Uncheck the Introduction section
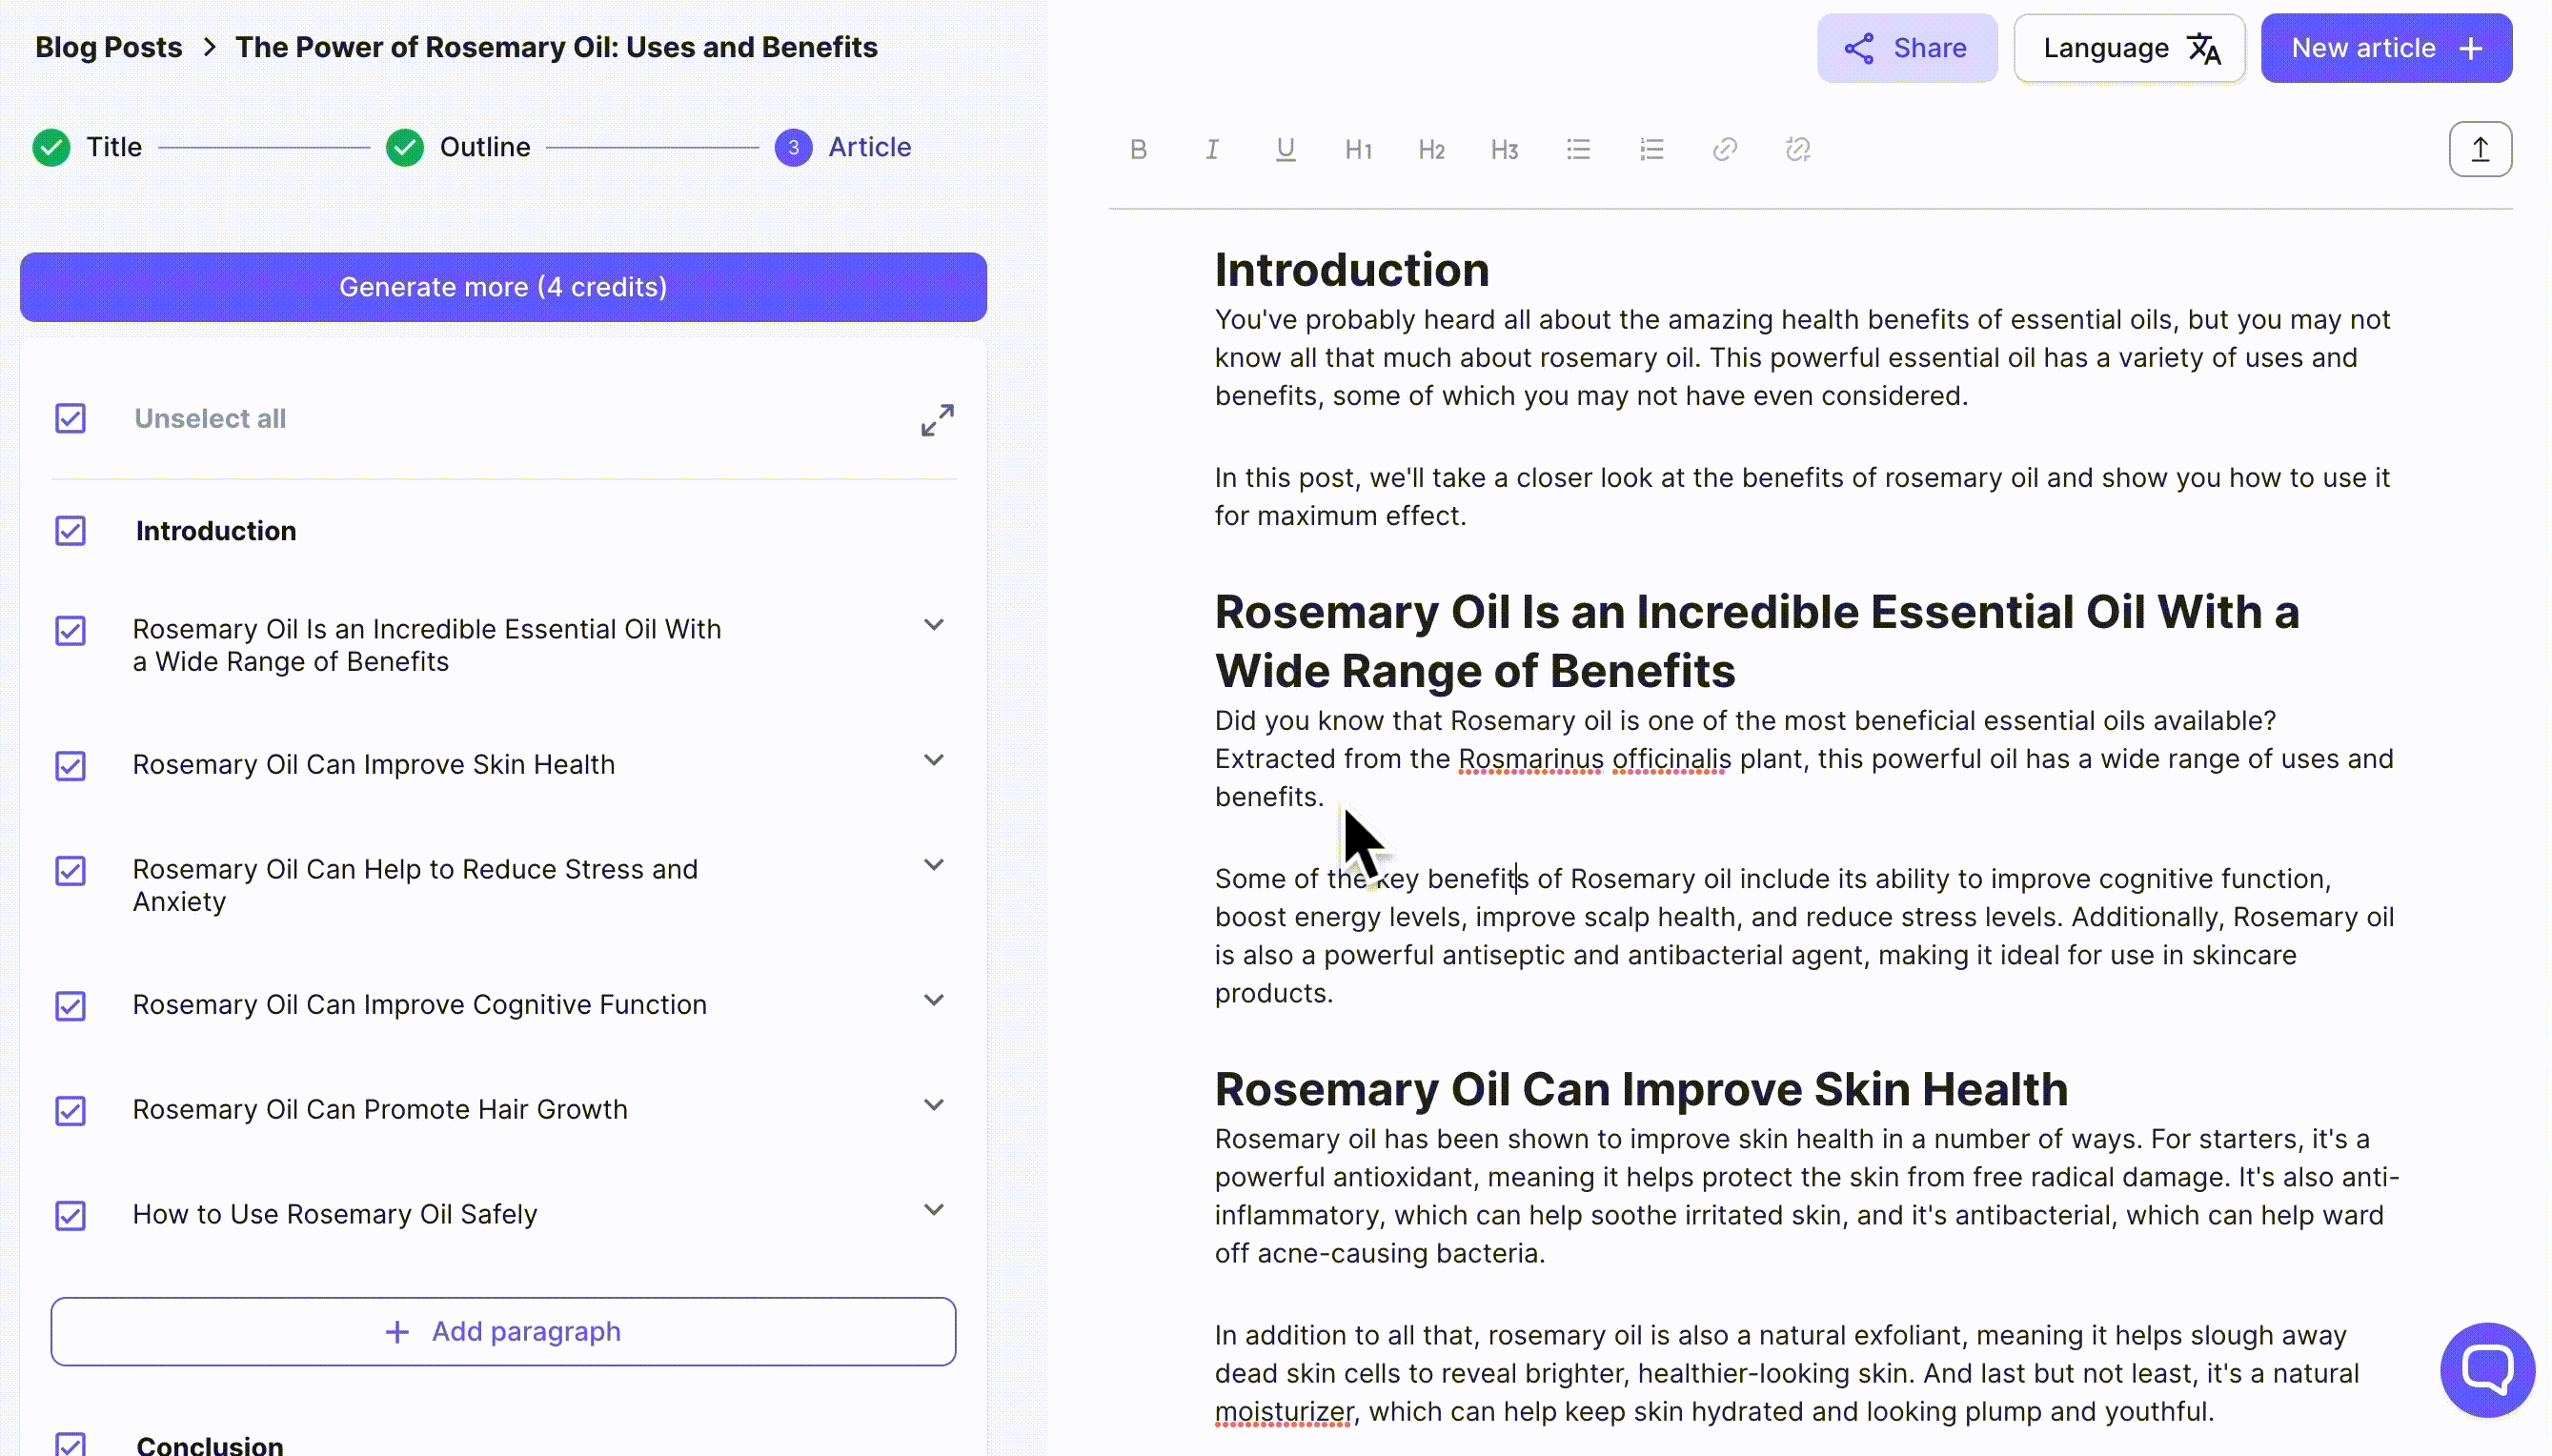2552x1456 pixels. 71,530
